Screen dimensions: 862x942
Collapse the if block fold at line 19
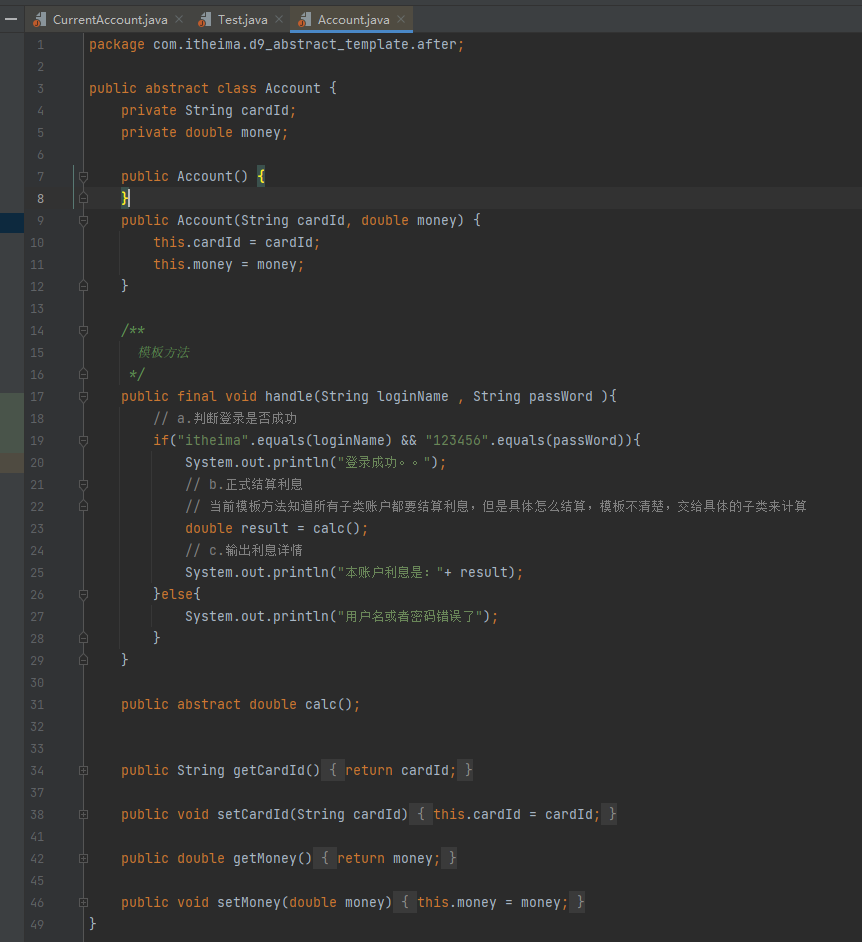tap(83, 440)
